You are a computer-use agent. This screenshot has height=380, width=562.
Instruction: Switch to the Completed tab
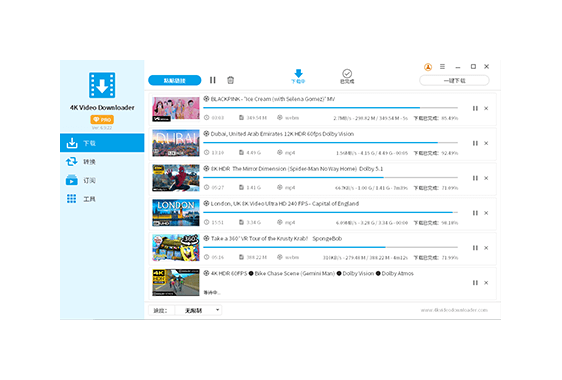[347, 76]
